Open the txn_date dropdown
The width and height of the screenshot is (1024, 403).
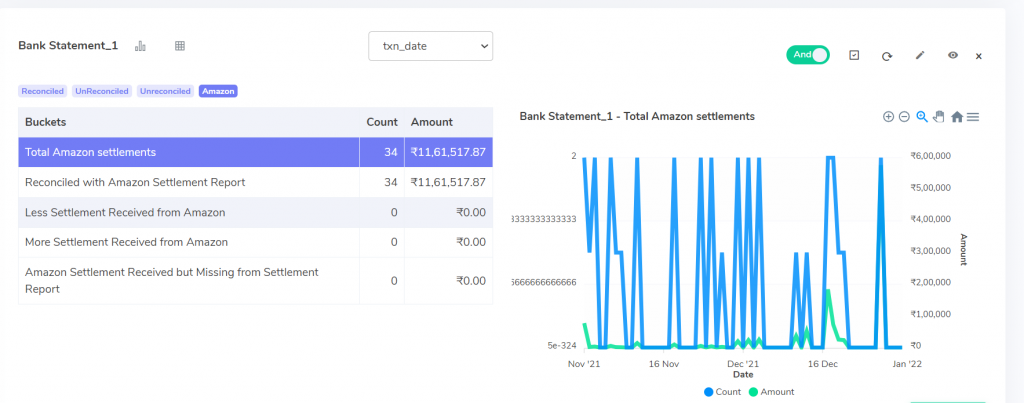[430, 46]
